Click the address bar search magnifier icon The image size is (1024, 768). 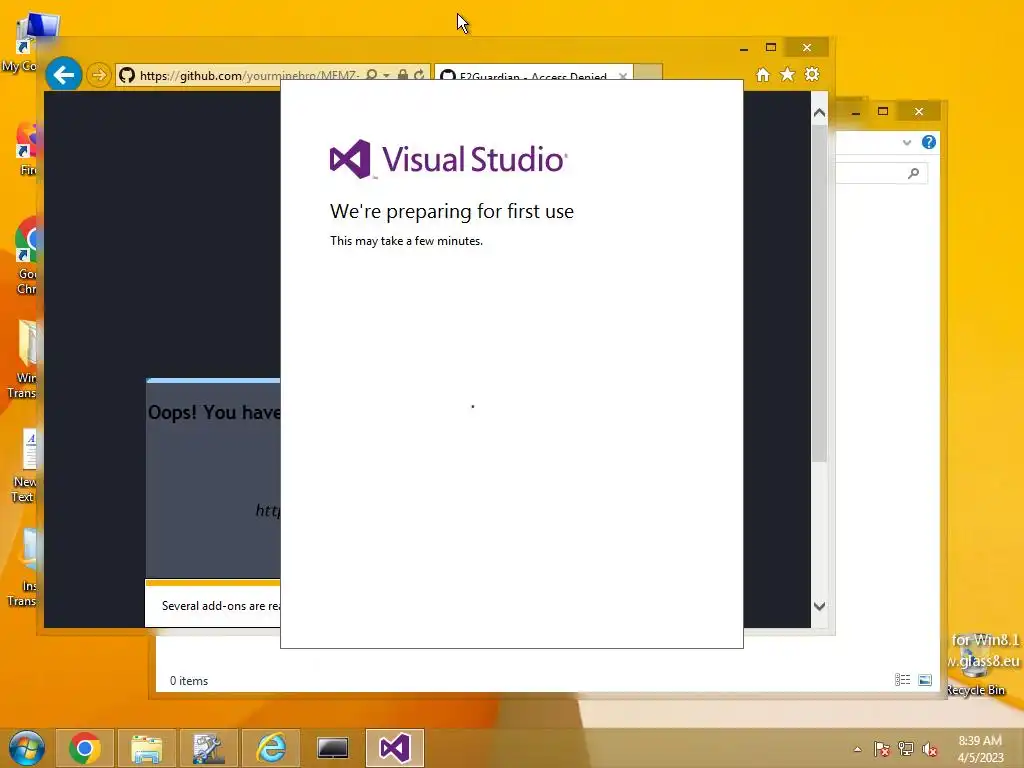point(372,75)
